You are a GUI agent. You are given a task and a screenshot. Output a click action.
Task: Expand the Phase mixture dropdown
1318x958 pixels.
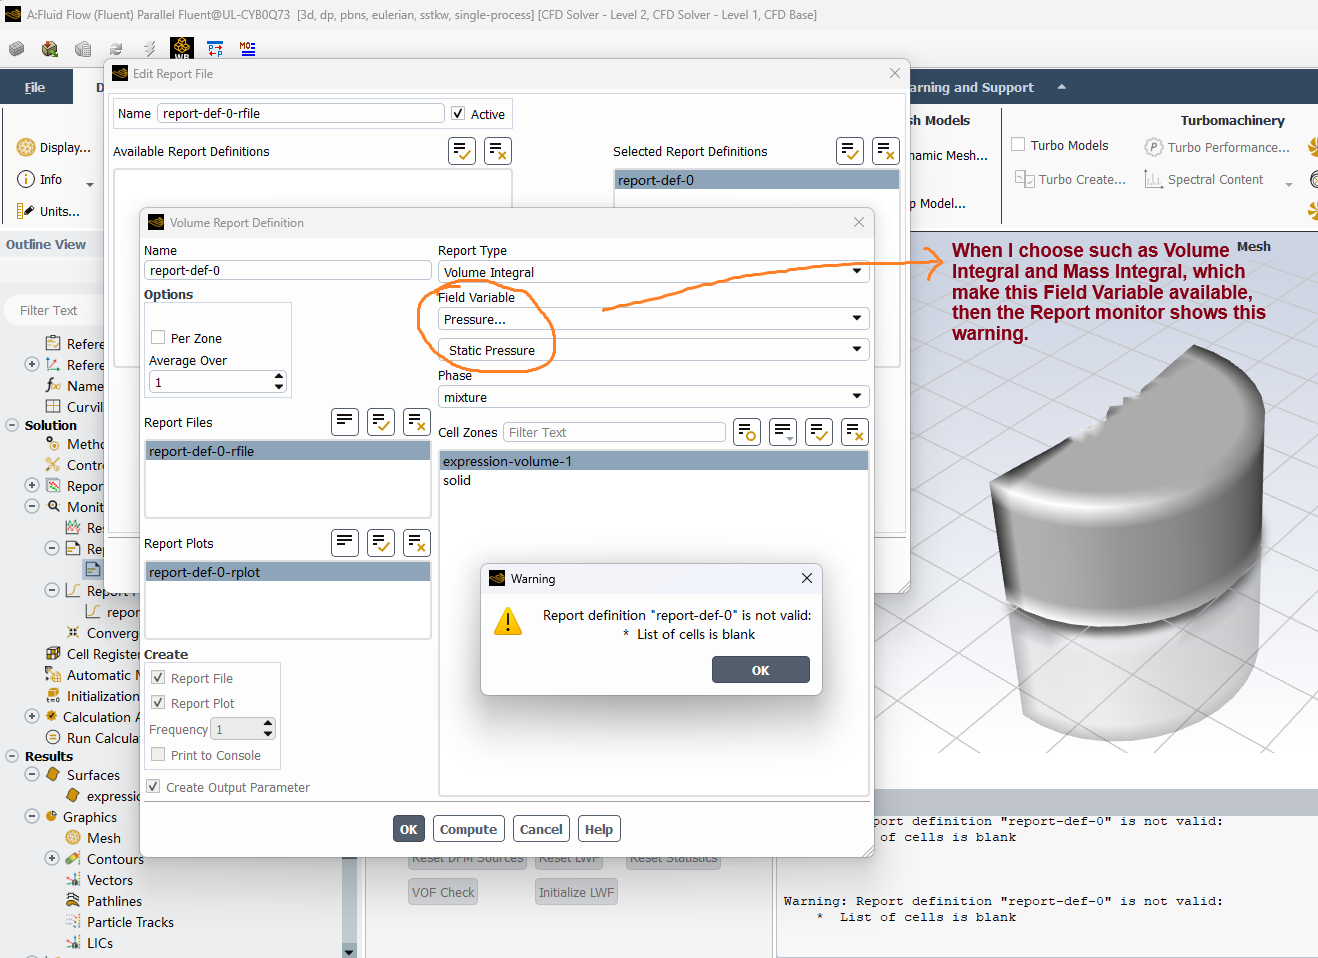(653, 397)
